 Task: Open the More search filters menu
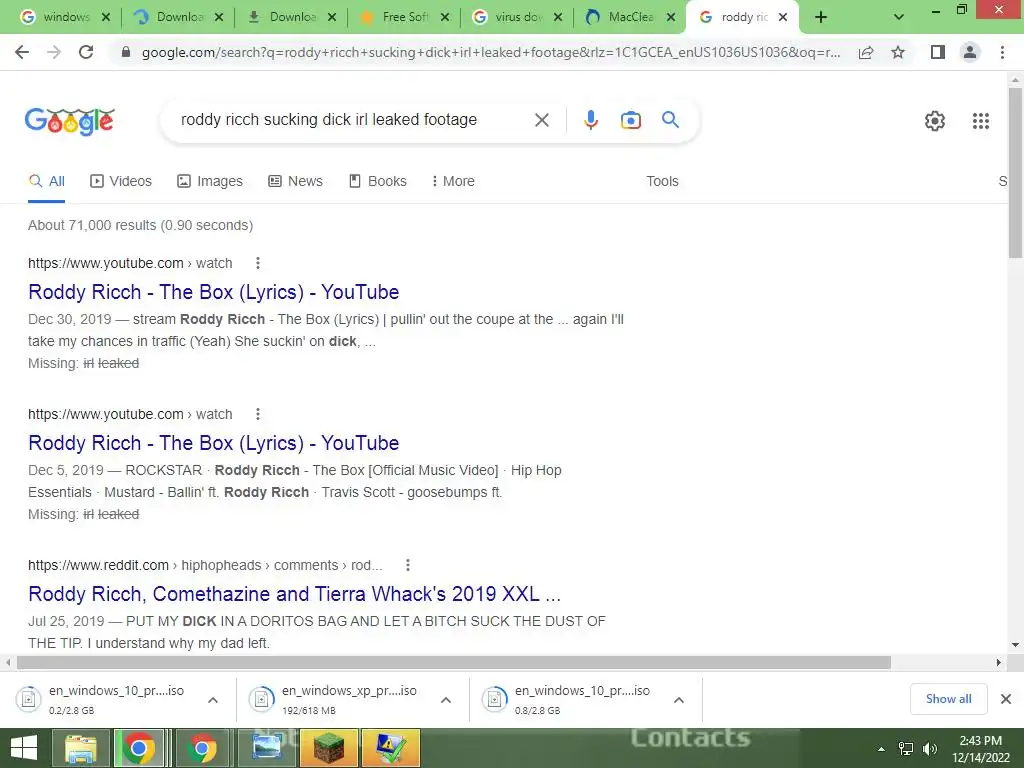coord(453,182)
